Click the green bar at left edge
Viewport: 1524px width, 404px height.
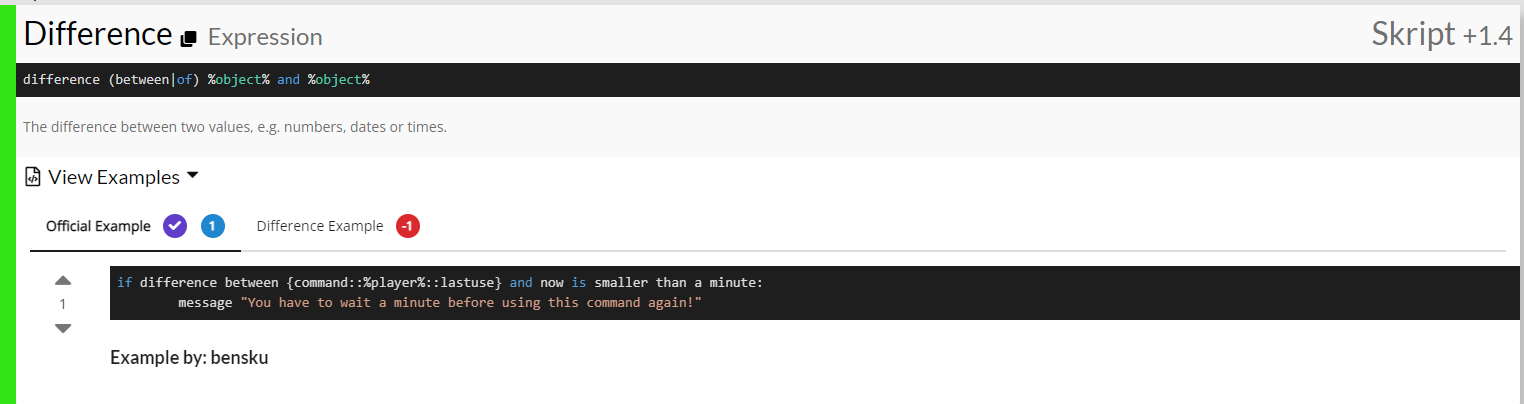(x=8, y=204)
